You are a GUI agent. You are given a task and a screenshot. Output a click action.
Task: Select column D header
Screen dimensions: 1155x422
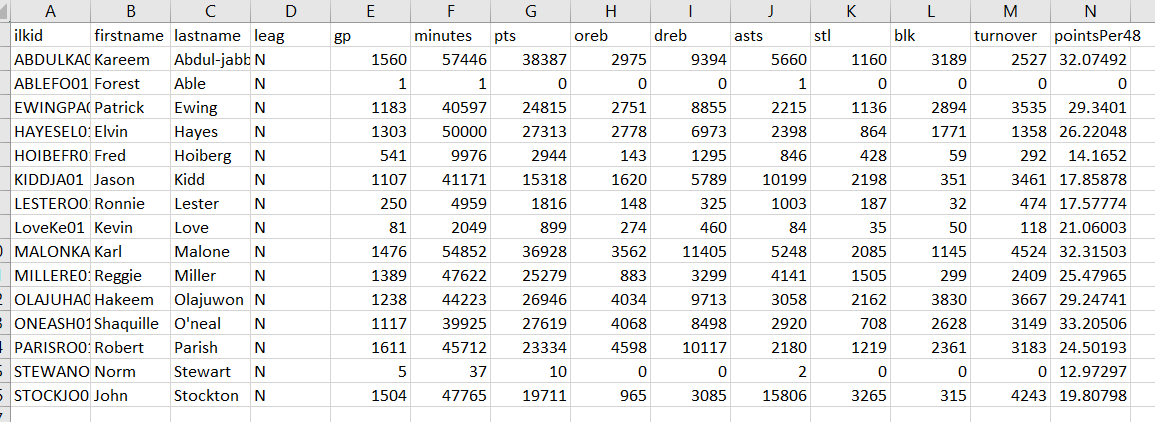point(290,11)
